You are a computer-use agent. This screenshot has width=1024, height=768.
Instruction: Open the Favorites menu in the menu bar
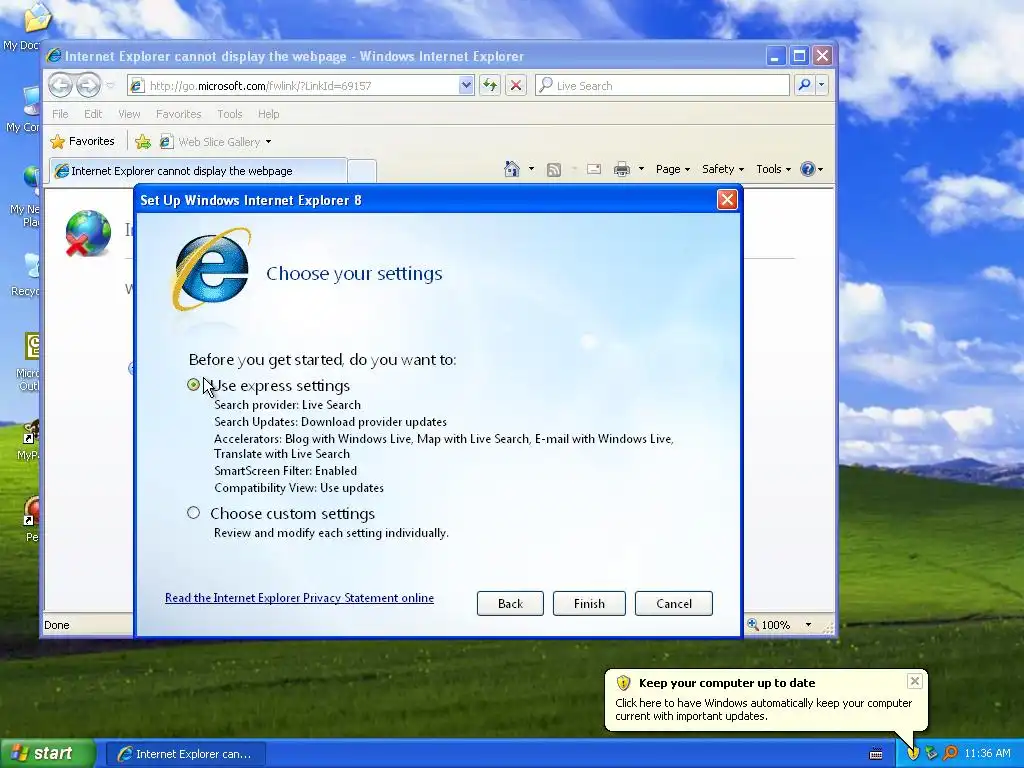[x=178, y=114]
